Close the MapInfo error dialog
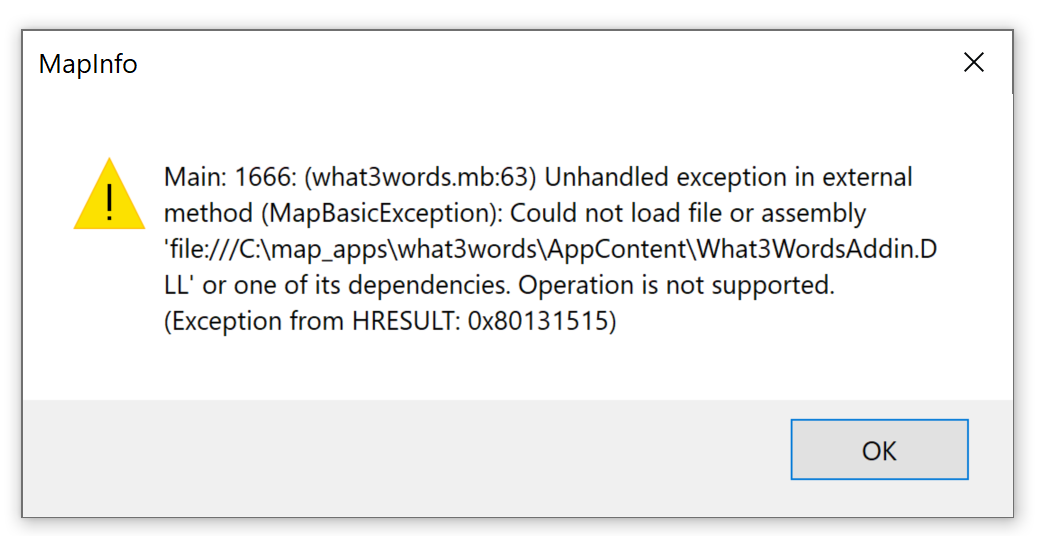Viewport: 1043px width, 536px height. point(974,63)
